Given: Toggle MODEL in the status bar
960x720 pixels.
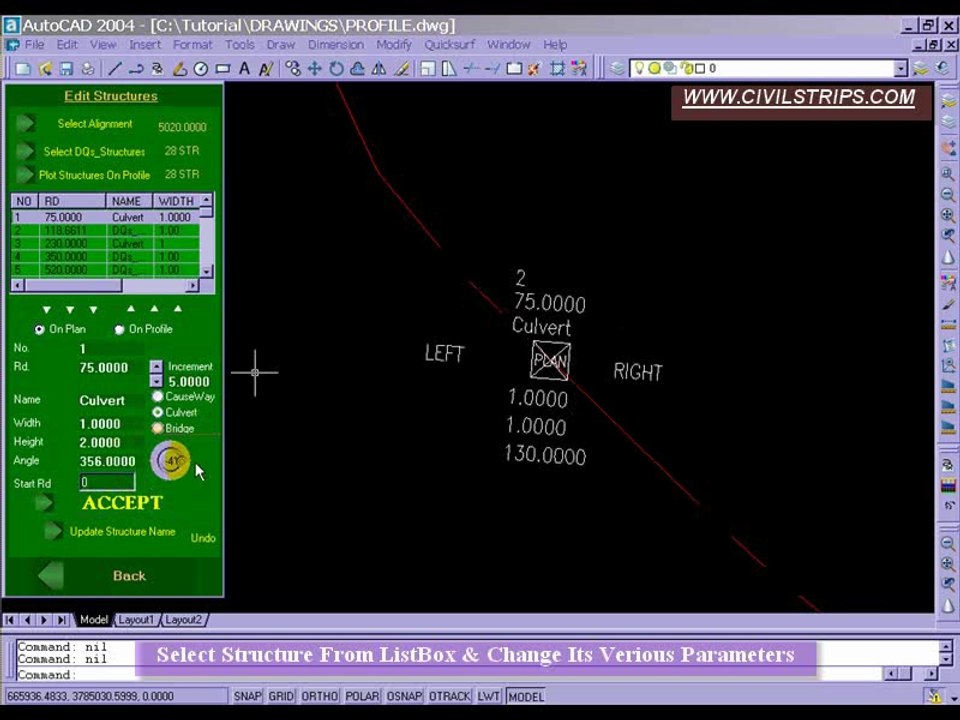Looking at the screenshot, I should (526, 696).
